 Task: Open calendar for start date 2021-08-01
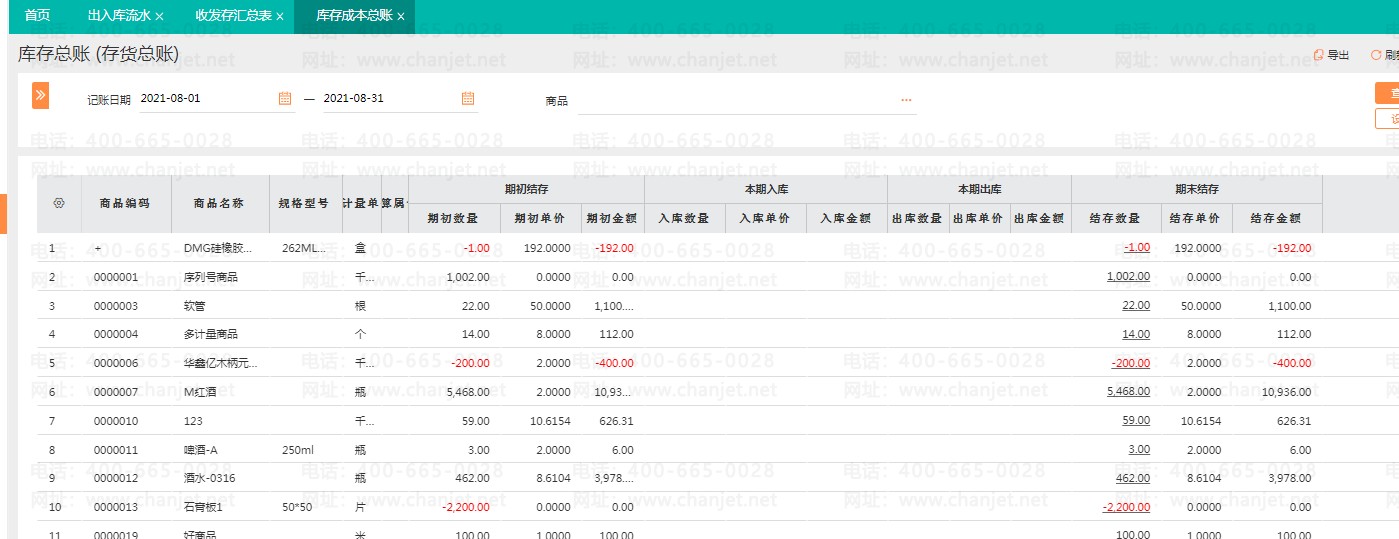pyautogui.click(x=285, y=98)
